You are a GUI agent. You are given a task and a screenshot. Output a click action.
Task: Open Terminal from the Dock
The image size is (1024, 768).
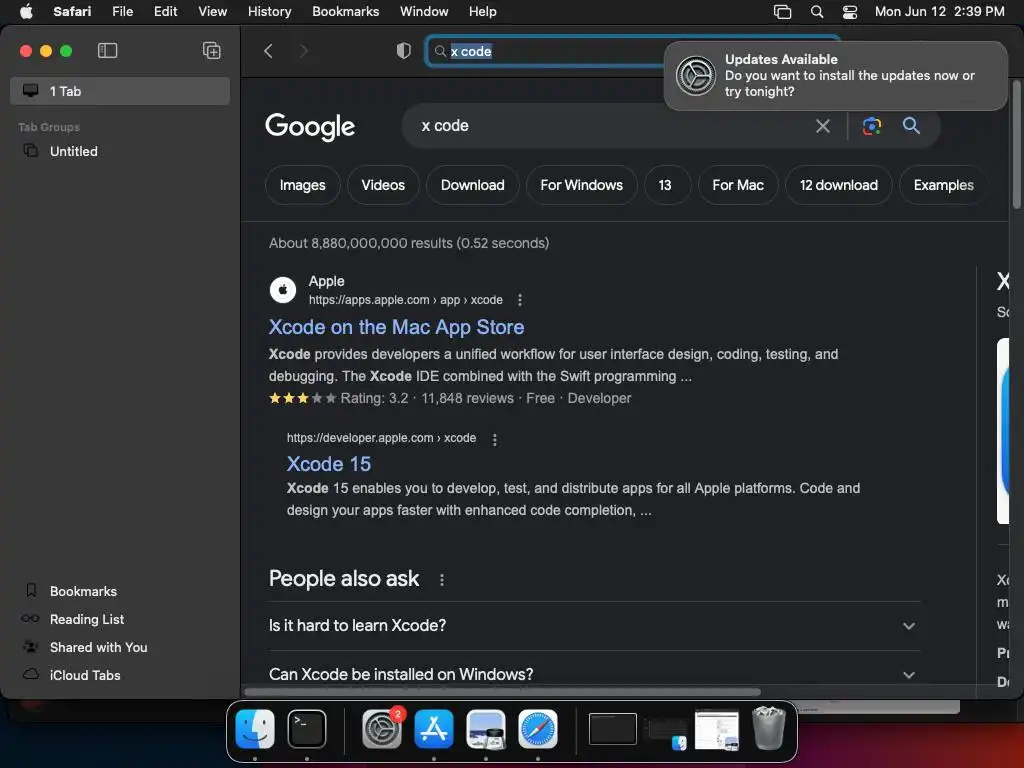[x=307, y=729]
